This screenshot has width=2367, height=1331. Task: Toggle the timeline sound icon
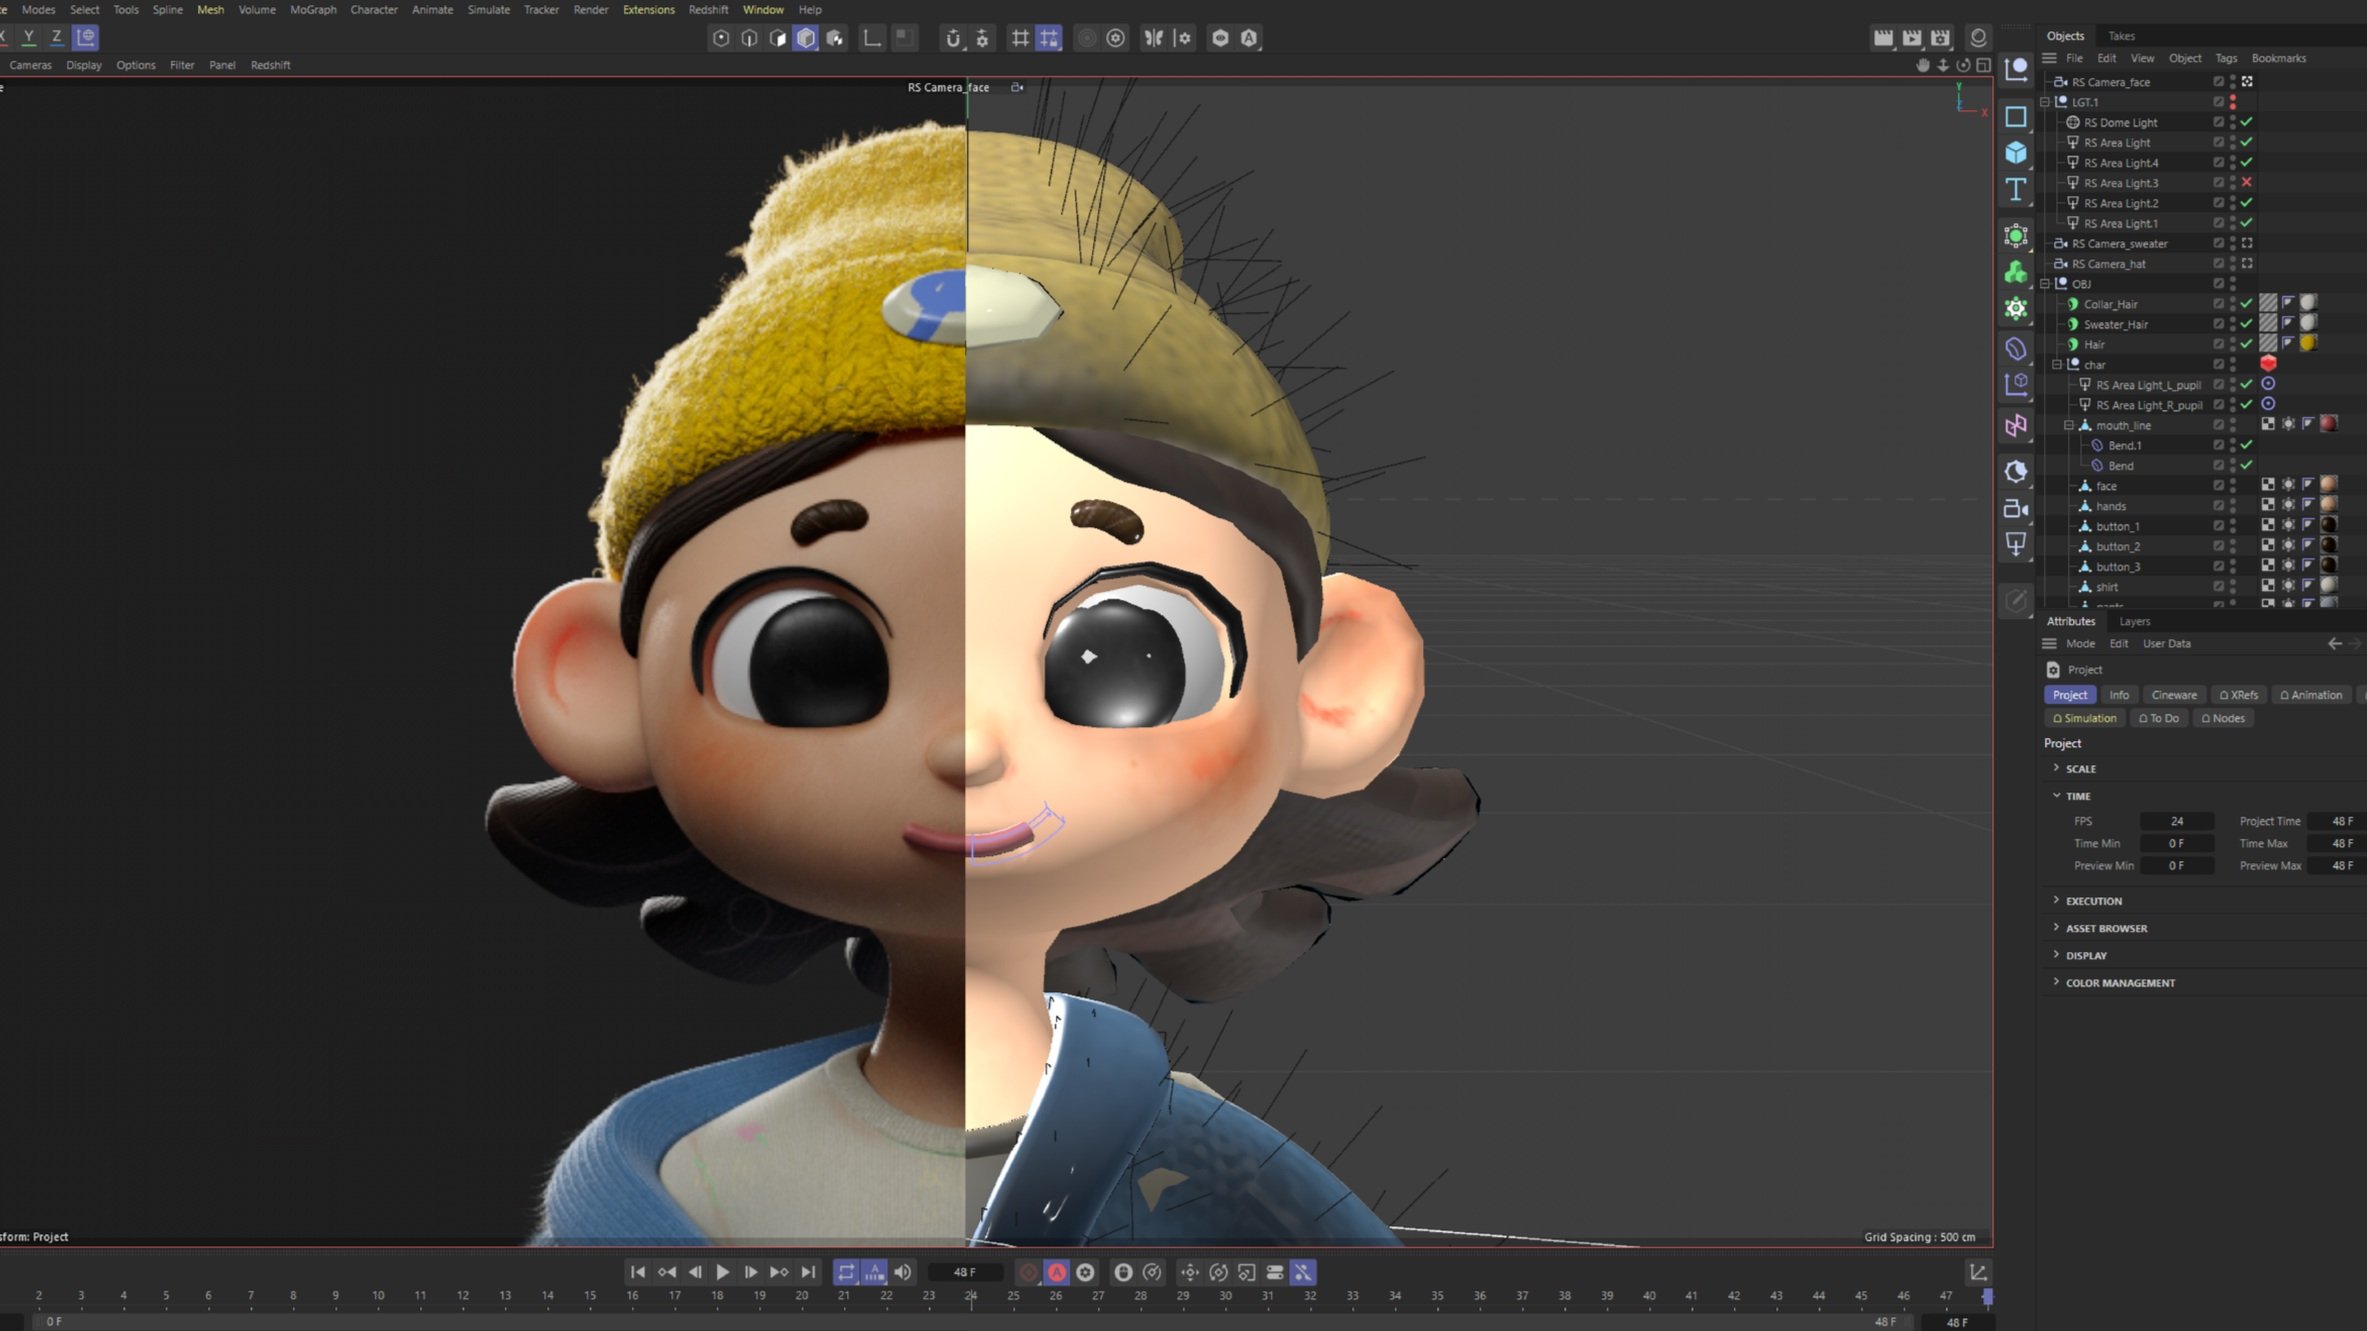pyautogui.click(x=902, y=1272)
